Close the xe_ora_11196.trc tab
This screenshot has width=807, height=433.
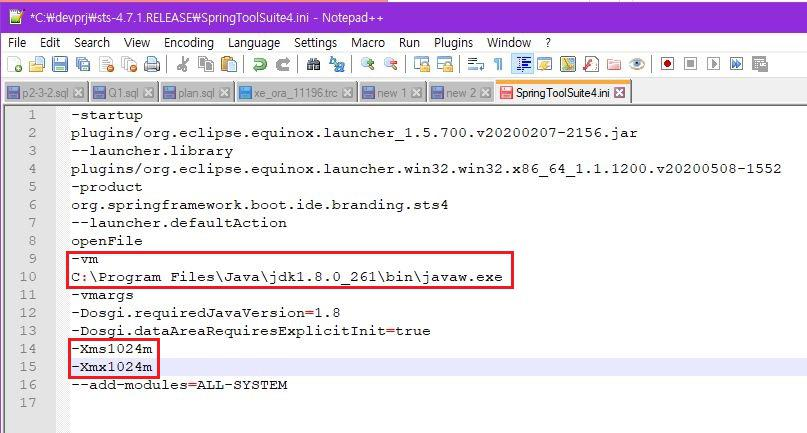pyautogui.click(x=348, y=93)
